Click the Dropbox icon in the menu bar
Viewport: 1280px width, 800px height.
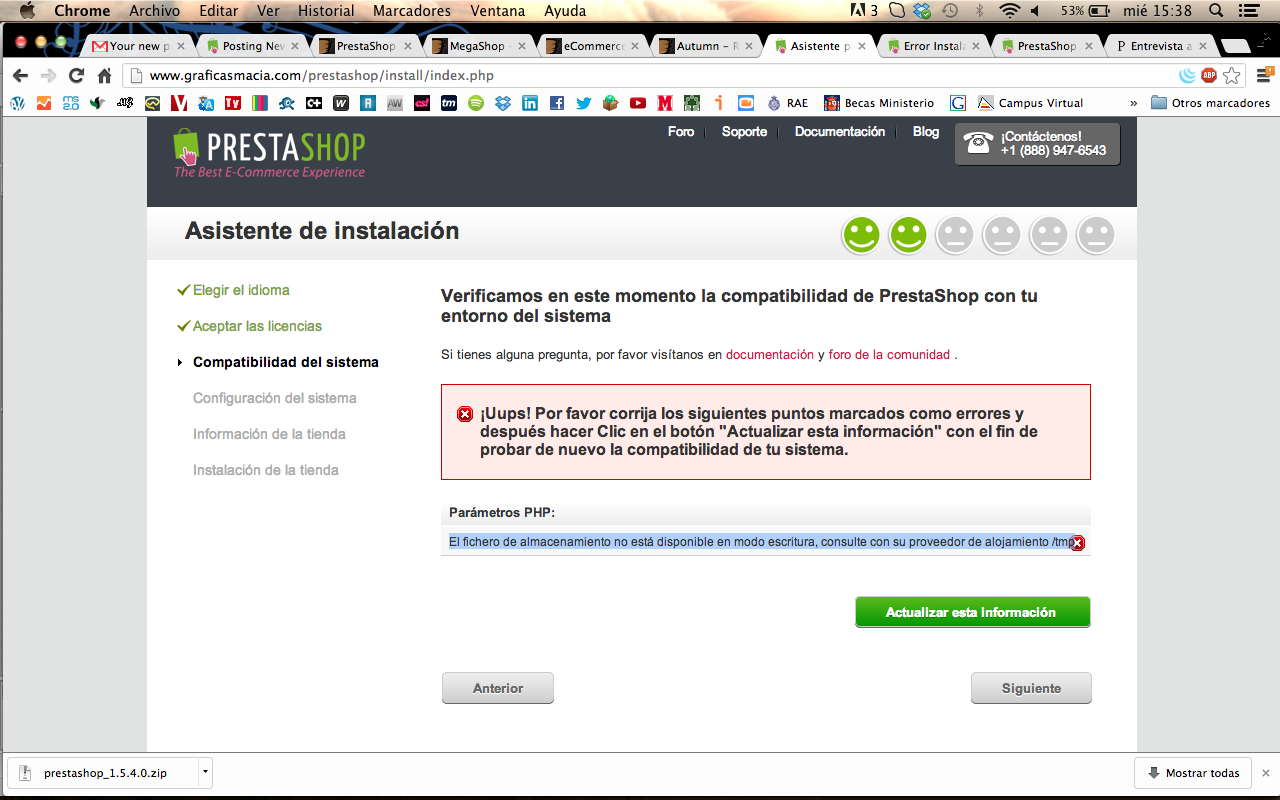coord(922,11)
